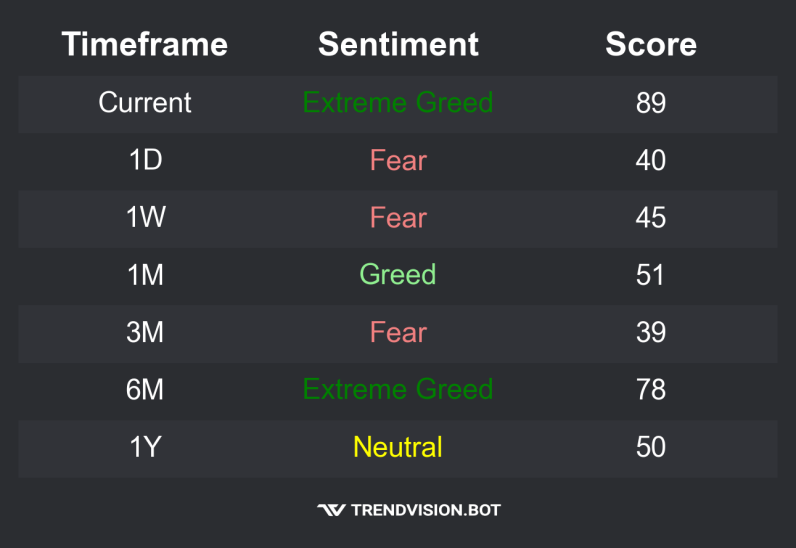Screen dimensions: 796x548
Task: Click the Score column header
Action: click(651, 44)
